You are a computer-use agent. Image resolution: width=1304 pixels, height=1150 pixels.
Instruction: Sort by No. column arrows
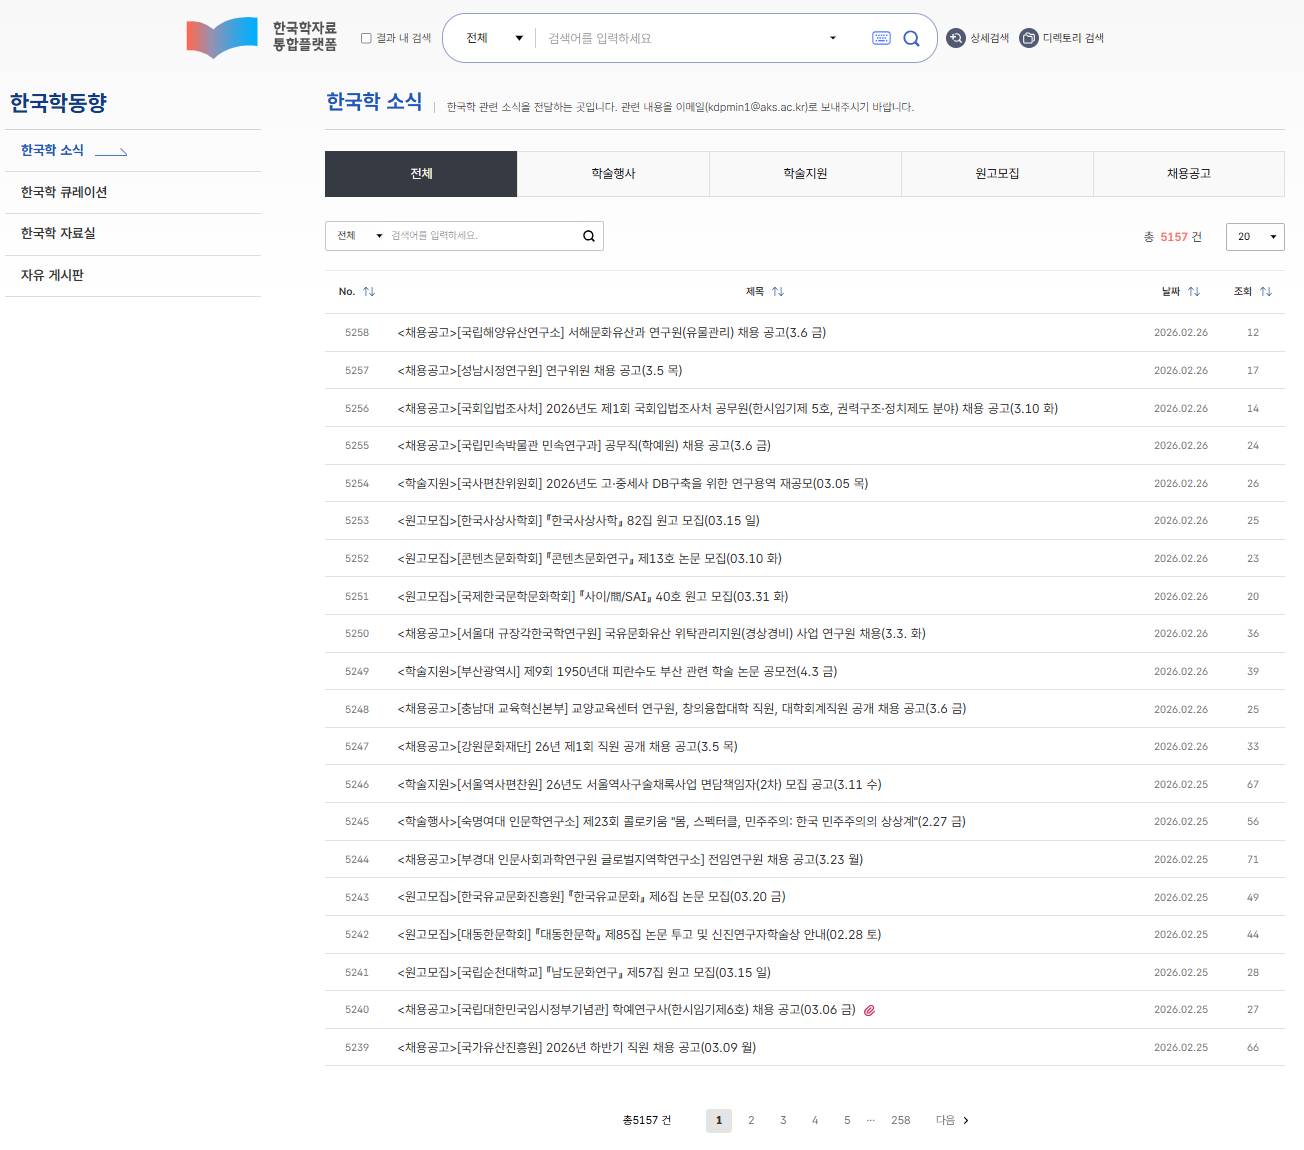[369, 292]
